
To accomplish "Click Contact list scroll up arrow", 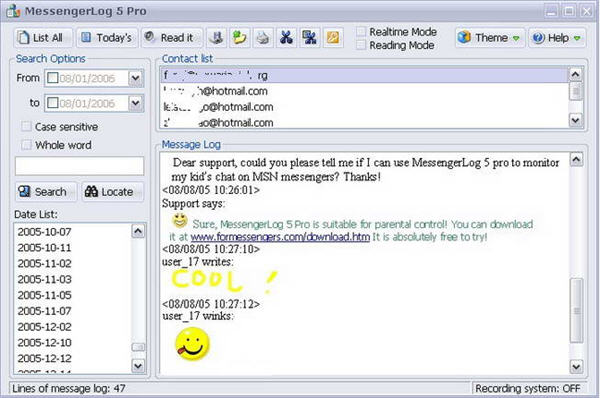I will point(576,74).
